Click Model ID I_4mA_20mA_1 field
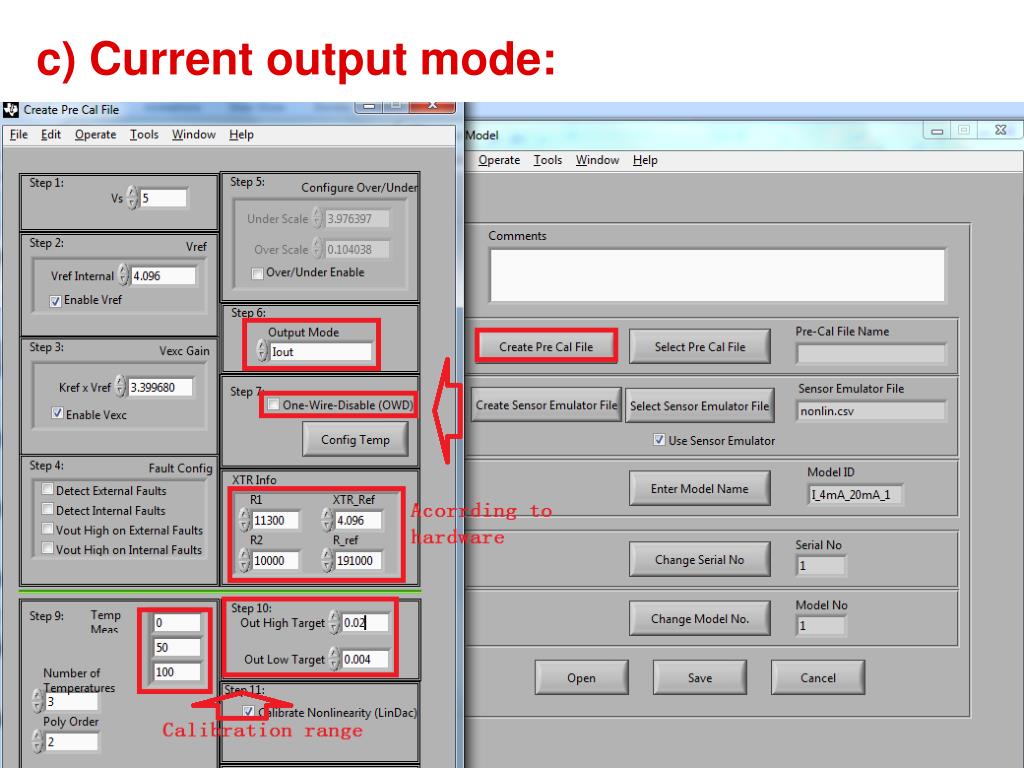Screen dimensions: 1024x768 point(855,494)
